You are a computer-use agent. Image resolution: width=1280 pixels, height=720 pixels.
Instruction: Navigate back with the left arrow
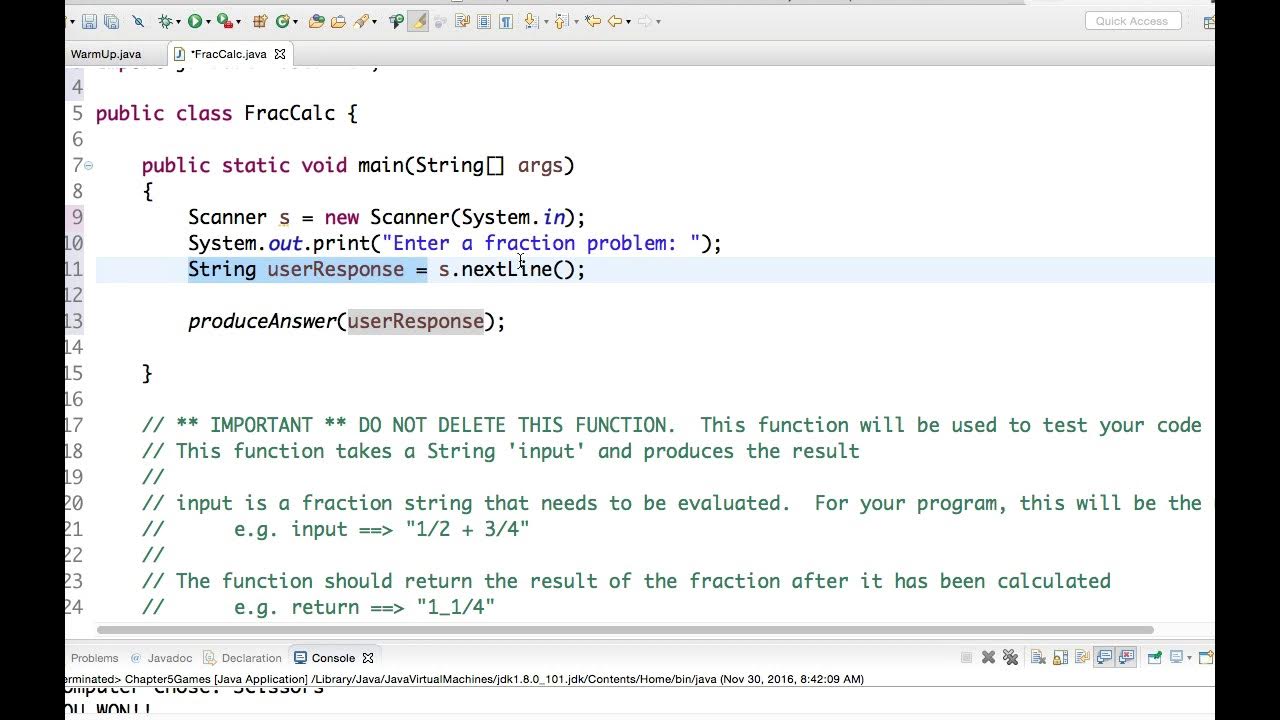pos(614,21)
